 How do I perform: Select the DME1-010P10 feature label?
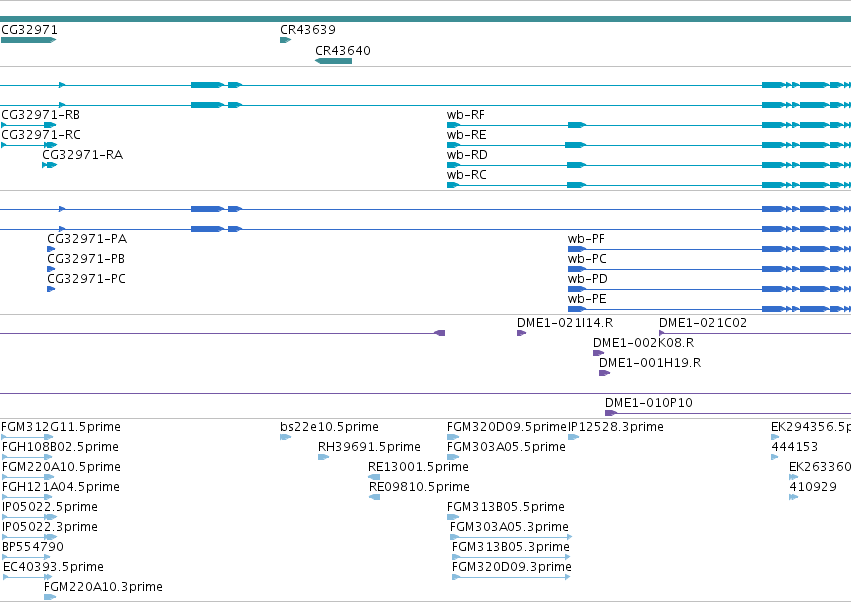649,403
